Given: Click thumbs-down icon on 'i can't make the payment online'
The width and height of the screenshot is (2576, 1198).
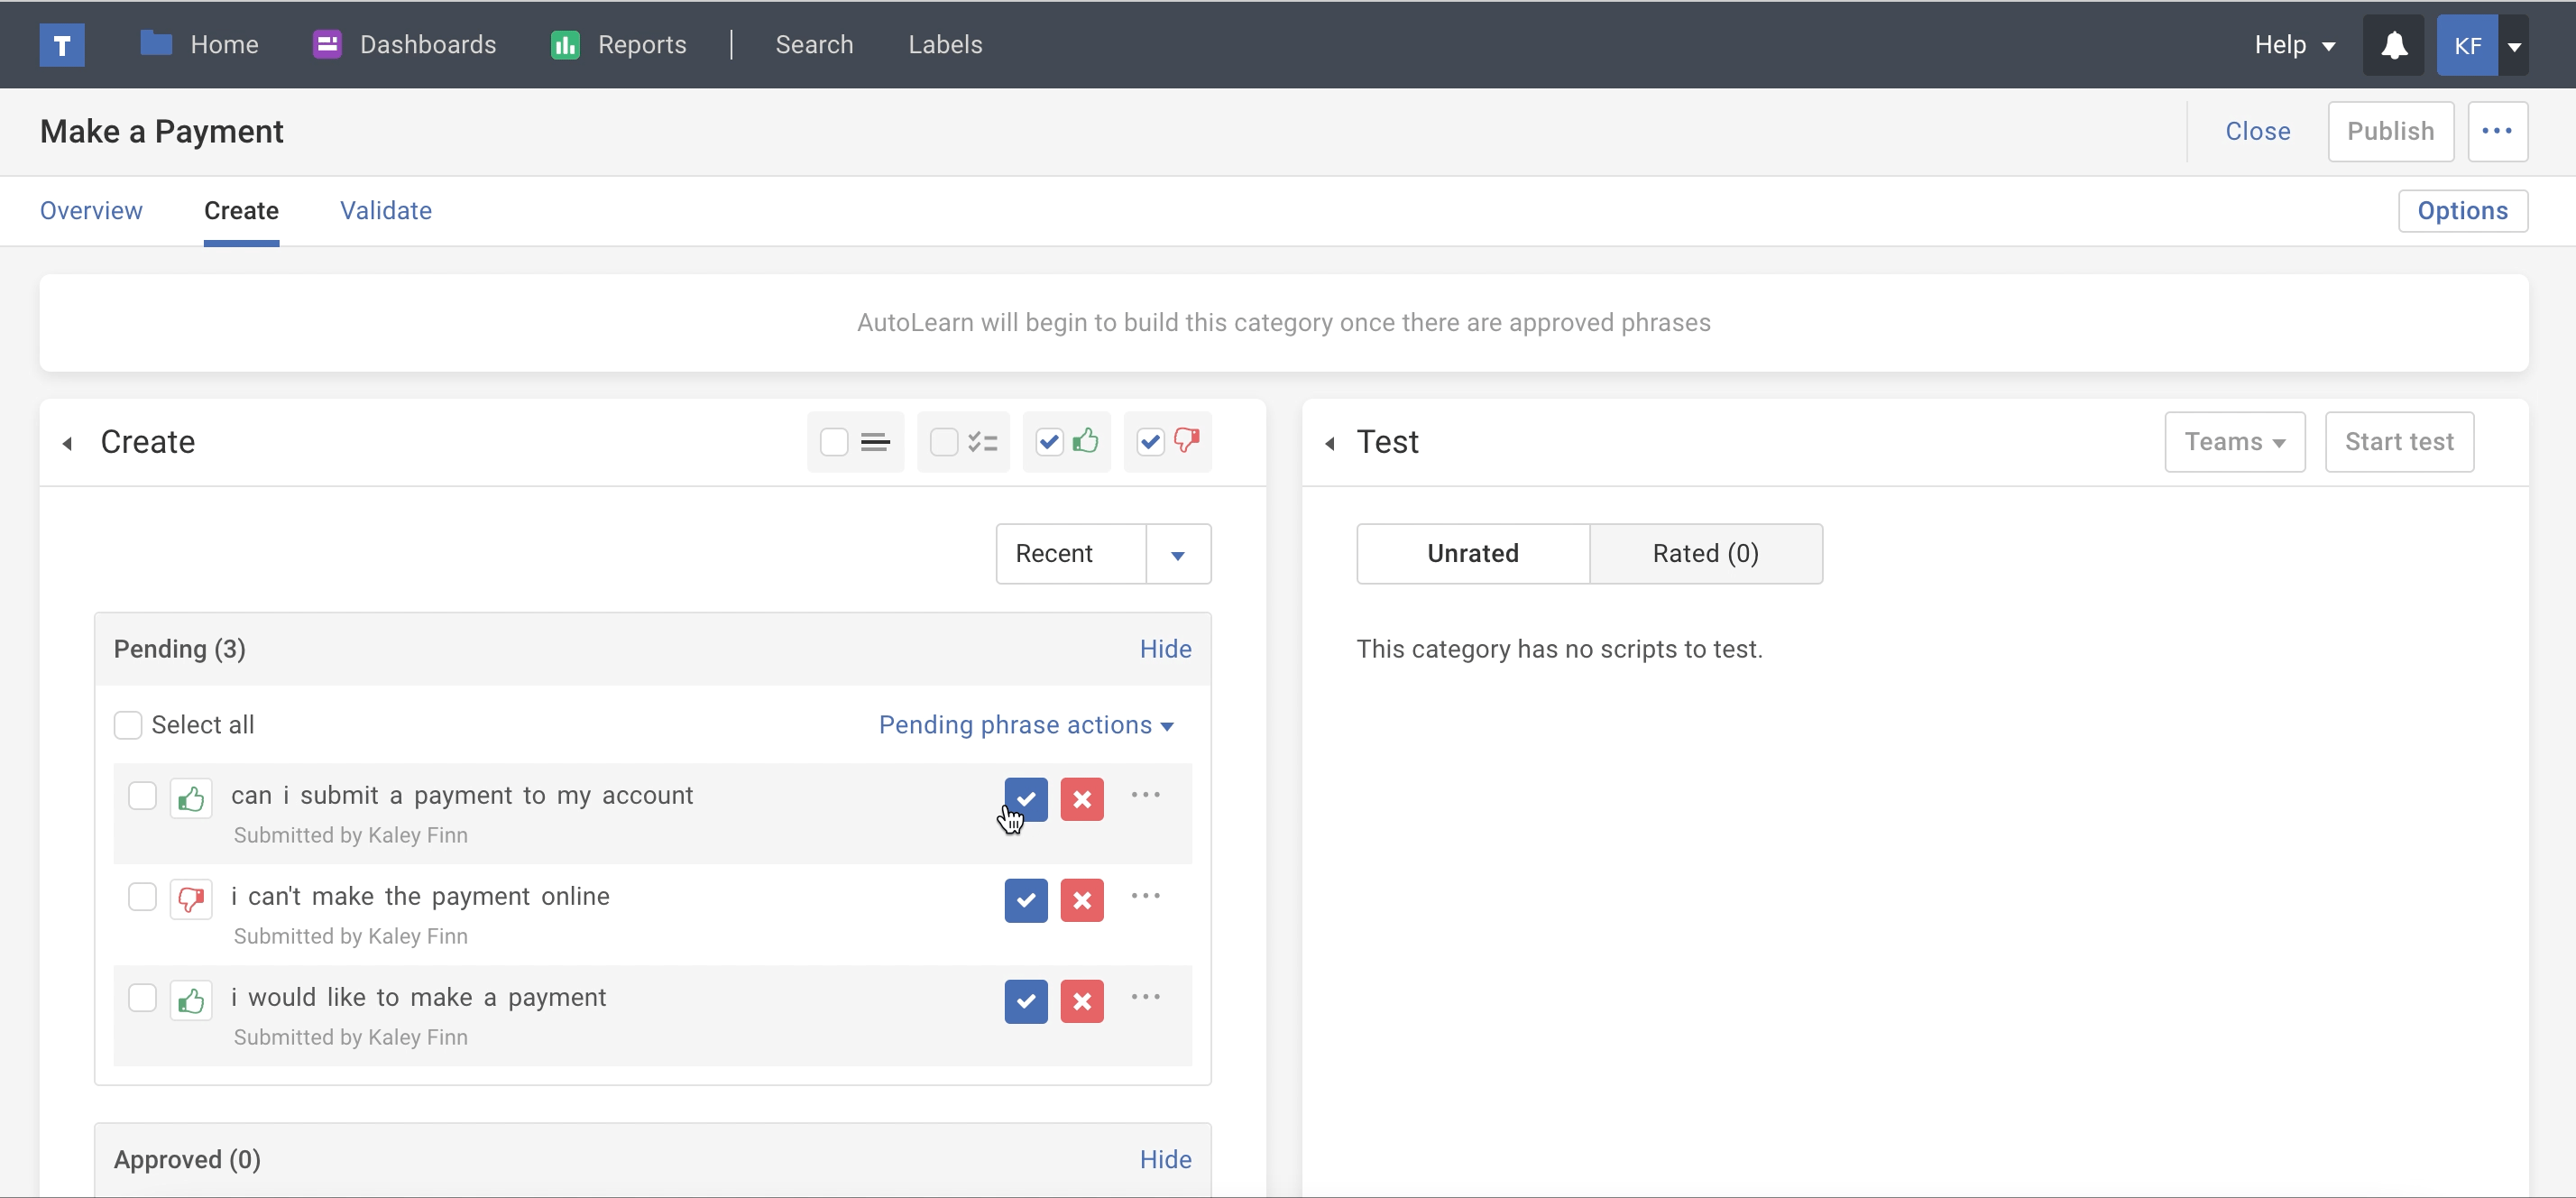Looking at the screenshot, I should click(x=191, y=899).
